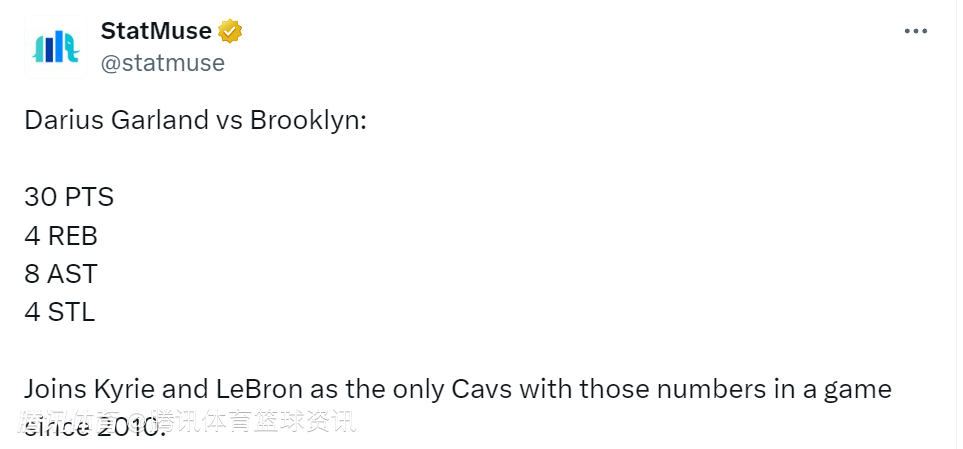Click the "Darius Garland" name in the tweet
This screenshot has width=963, height=449.
coord(117,120)
